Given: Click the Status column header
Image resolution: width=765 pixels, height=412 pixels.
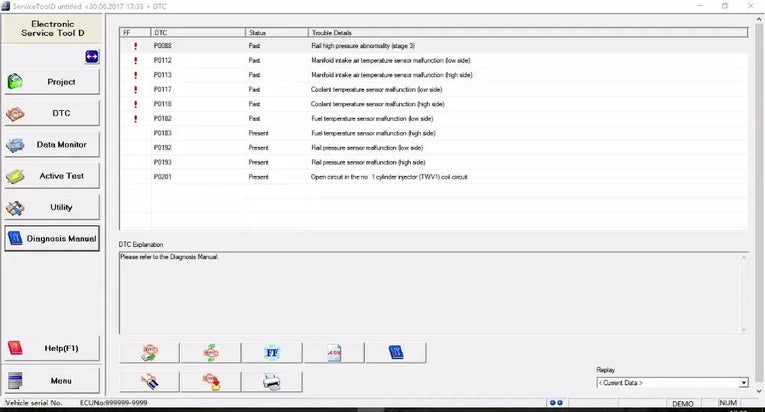Looking at the screenshot, I should click(x=277, y=33).
